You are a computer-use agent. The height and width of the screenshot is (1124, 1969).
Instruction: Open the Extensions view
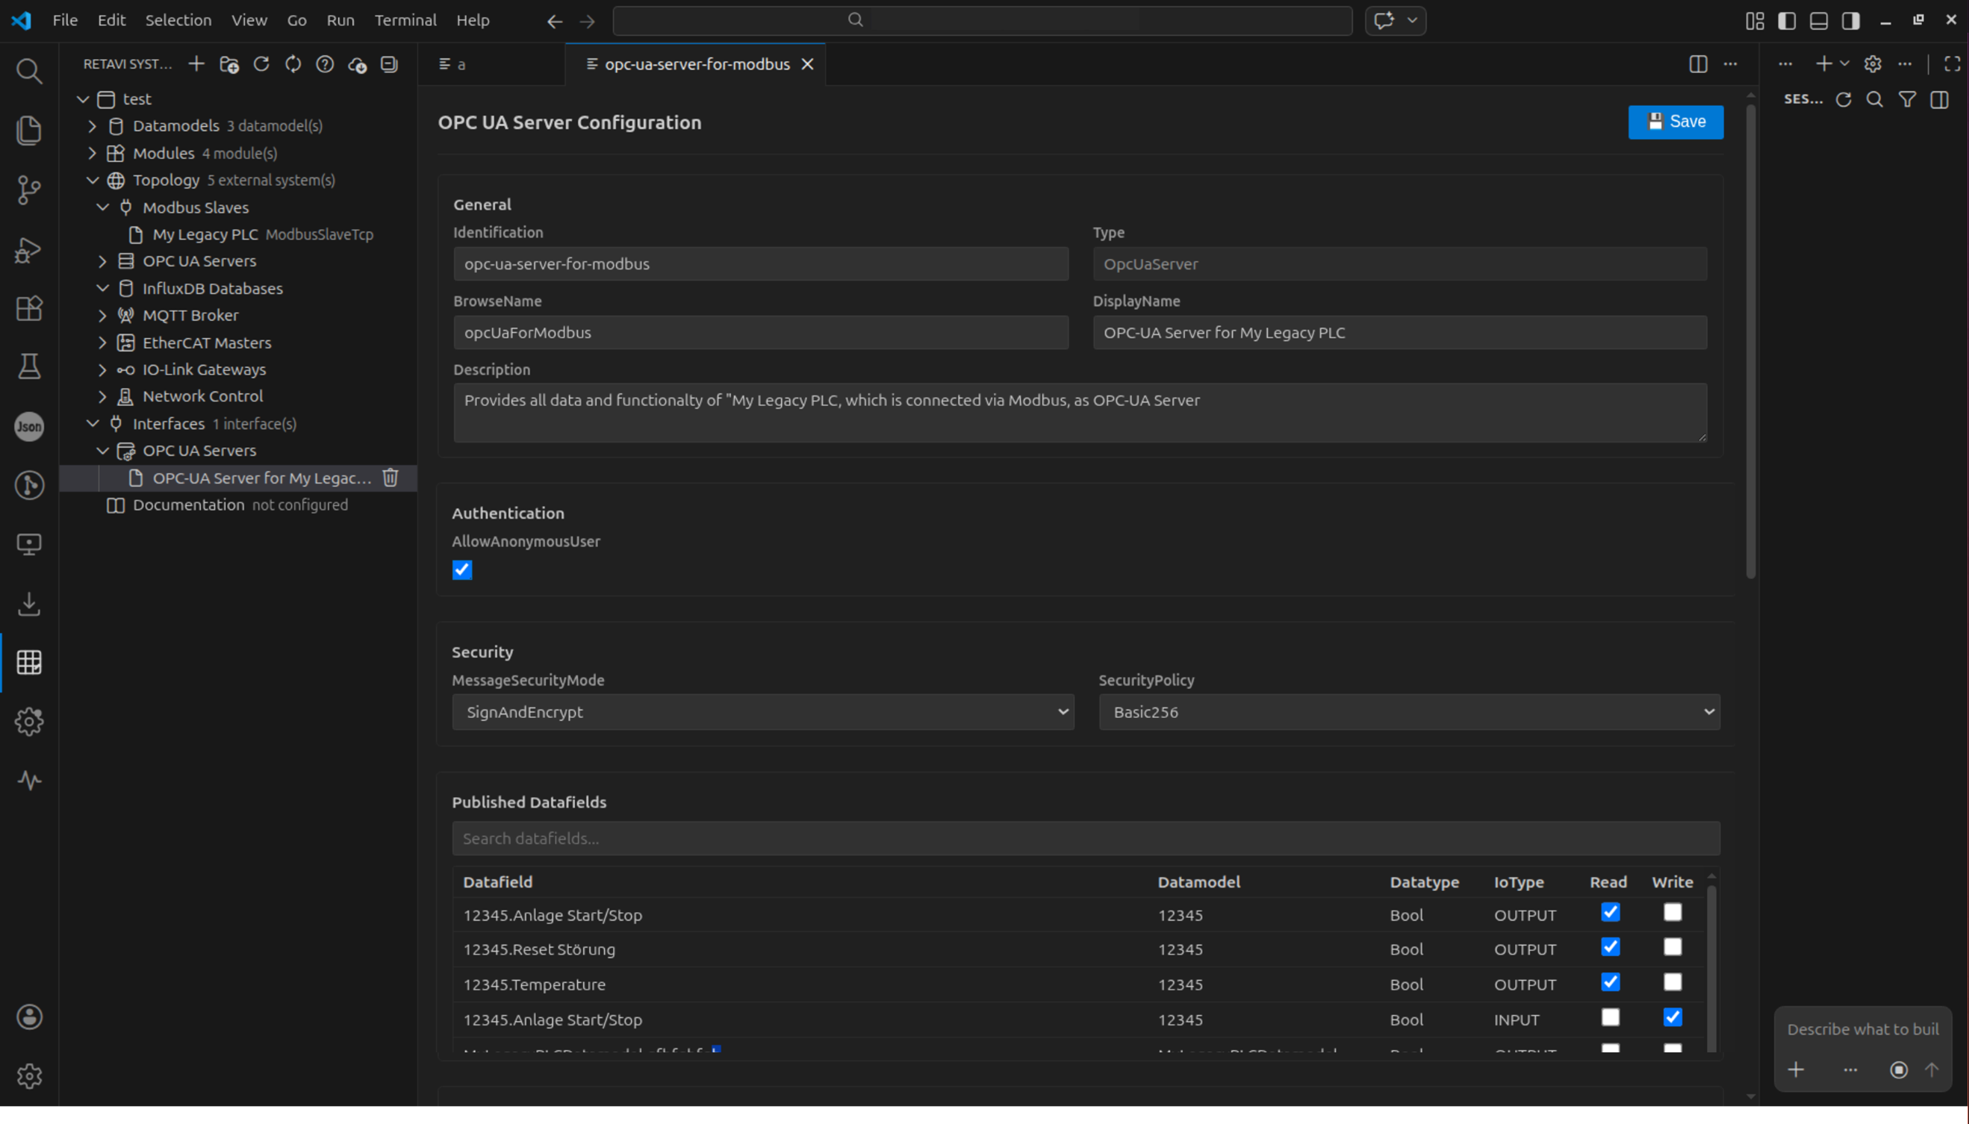29,308
